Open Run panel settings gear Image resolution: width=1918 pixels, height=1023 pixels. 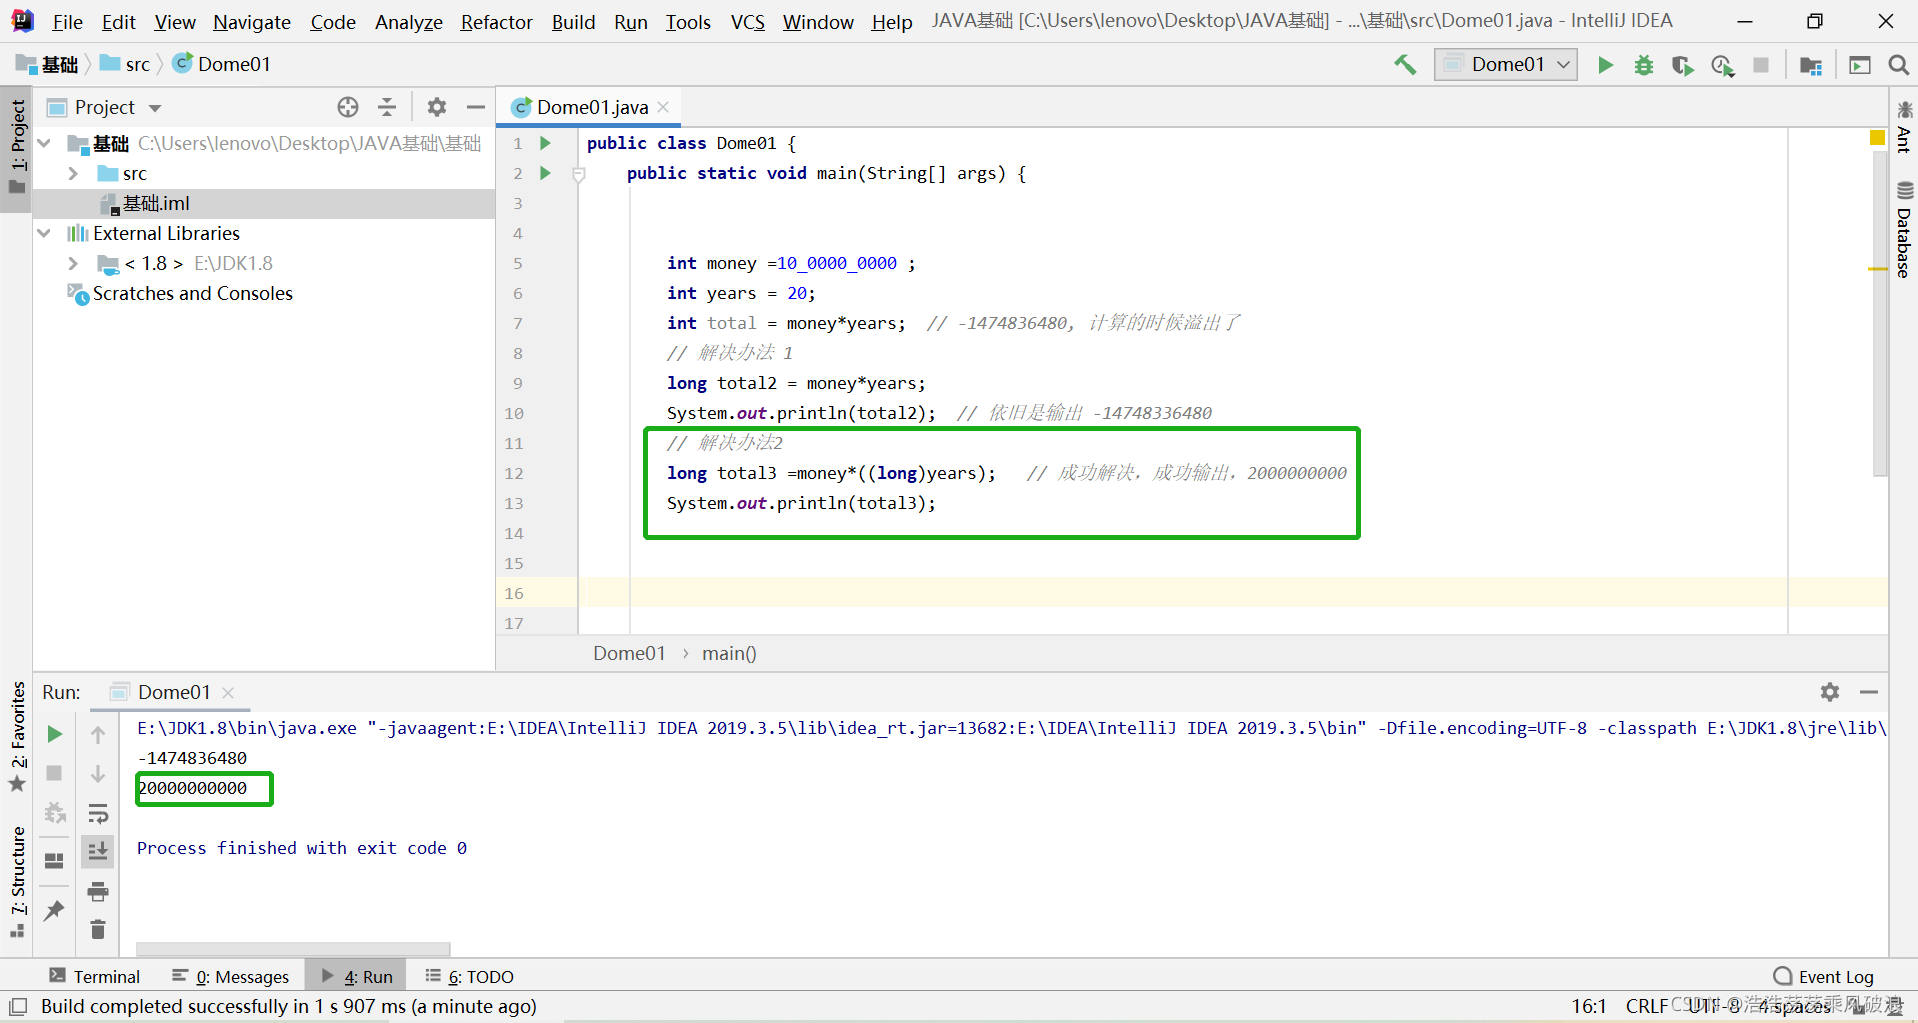point(1830,692)
